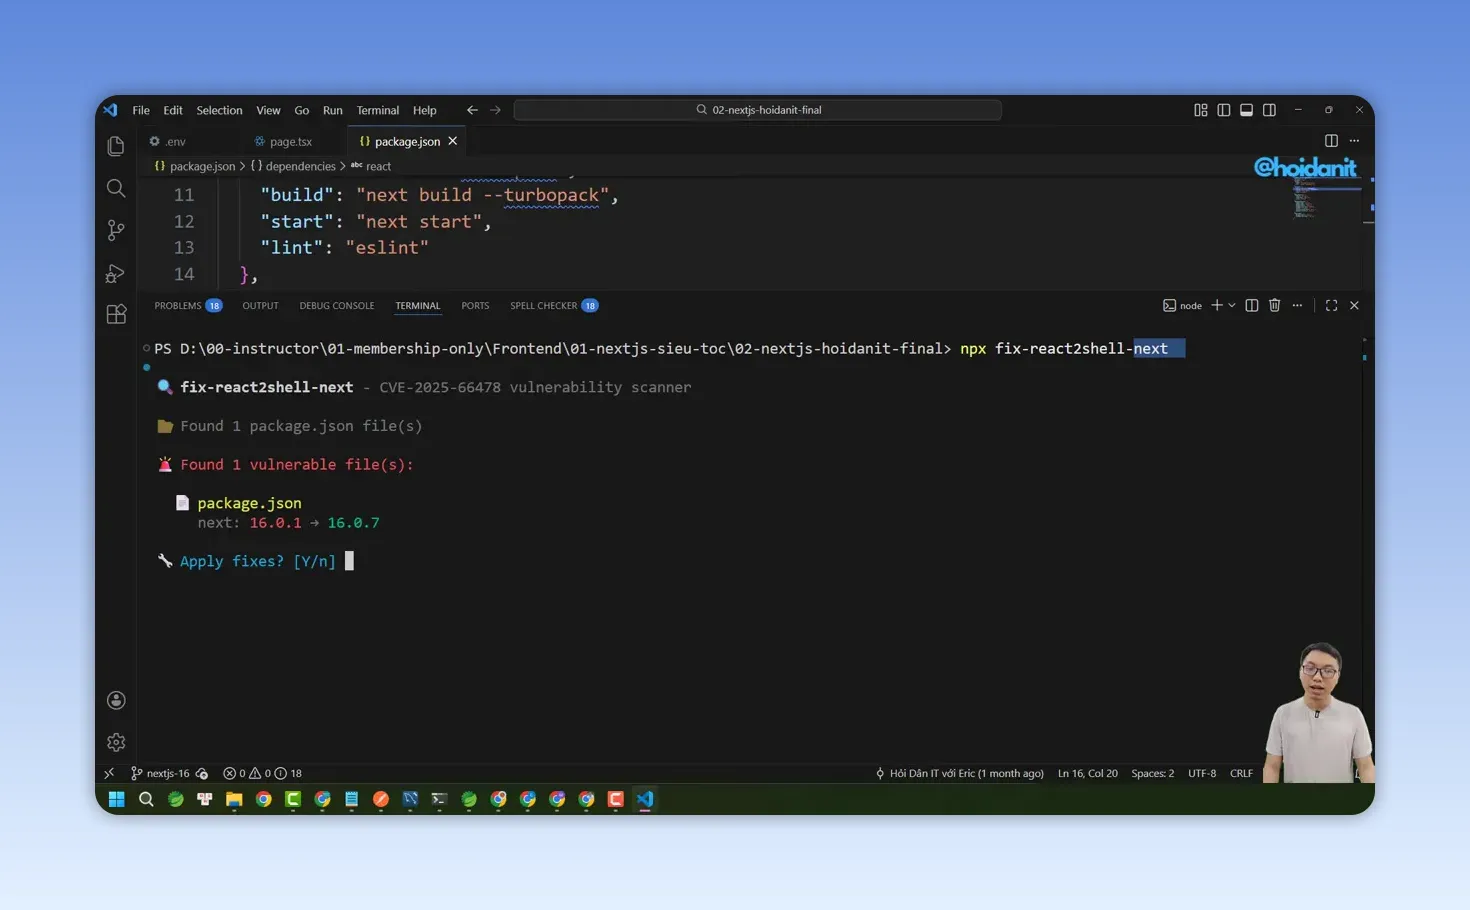Create a new terminal with the plus icon
The width and height of the screenshot is (1470, 910).
(x=1217, y=305)
